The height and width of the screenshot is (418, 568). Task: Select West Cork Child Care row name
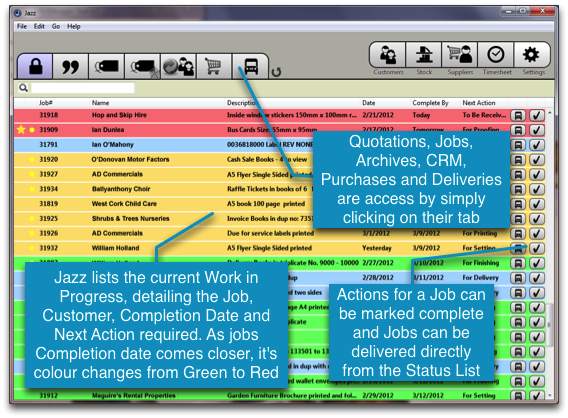[x=124, y=204]
